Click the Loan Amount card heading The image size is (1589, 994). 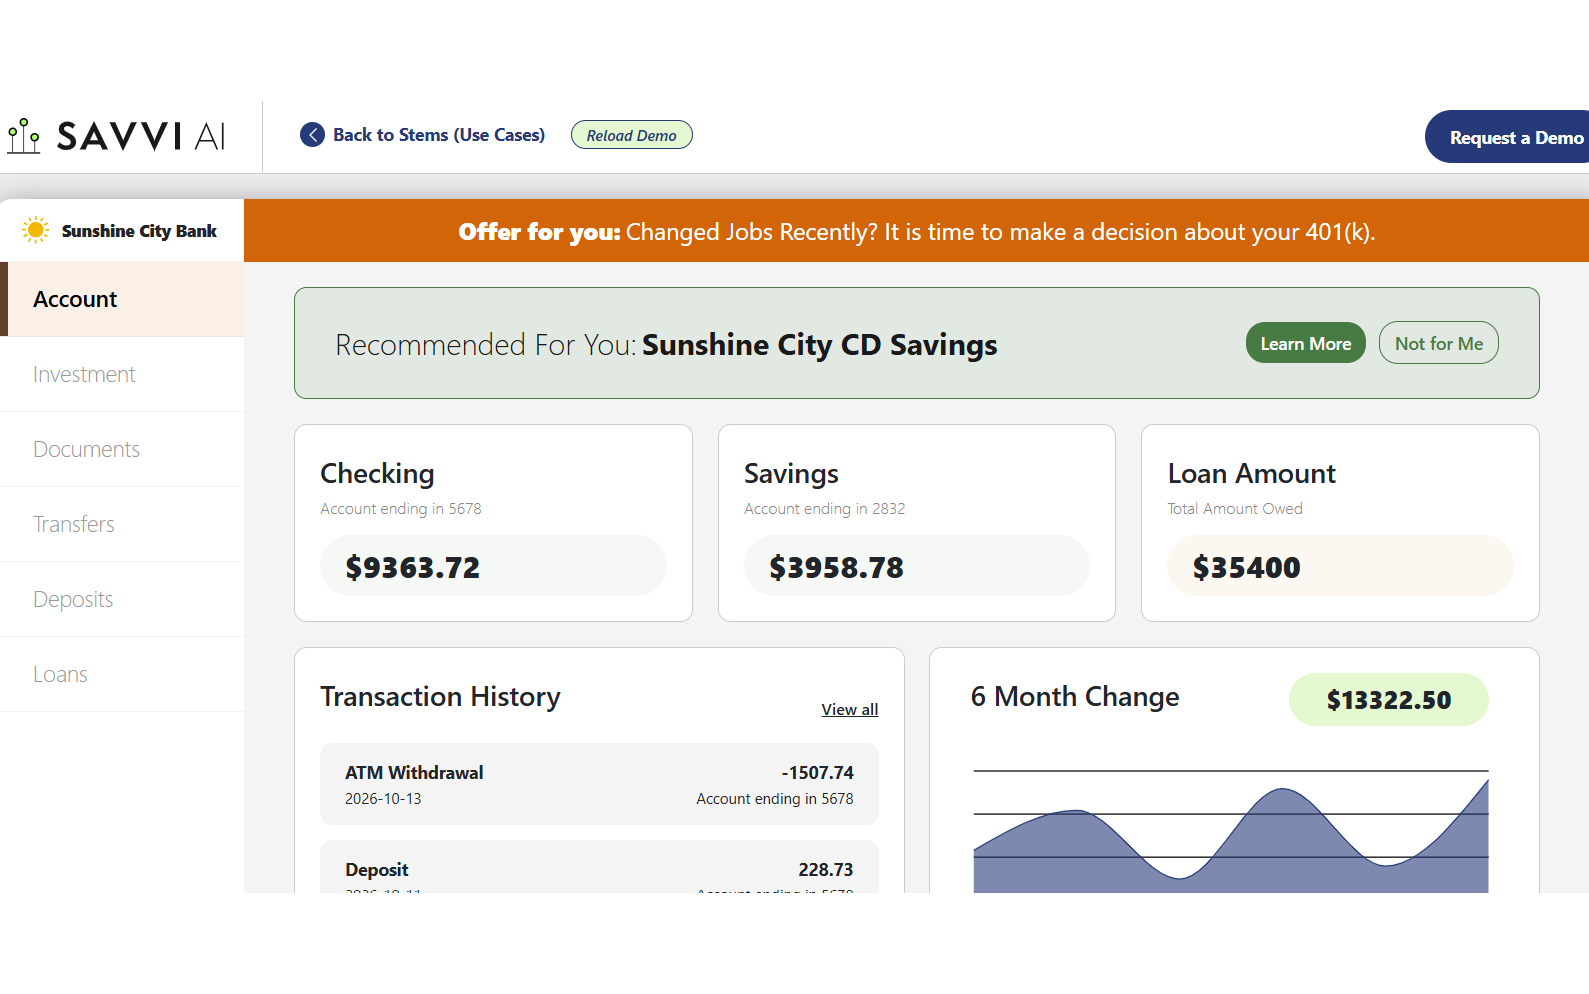coord(1251,473)
